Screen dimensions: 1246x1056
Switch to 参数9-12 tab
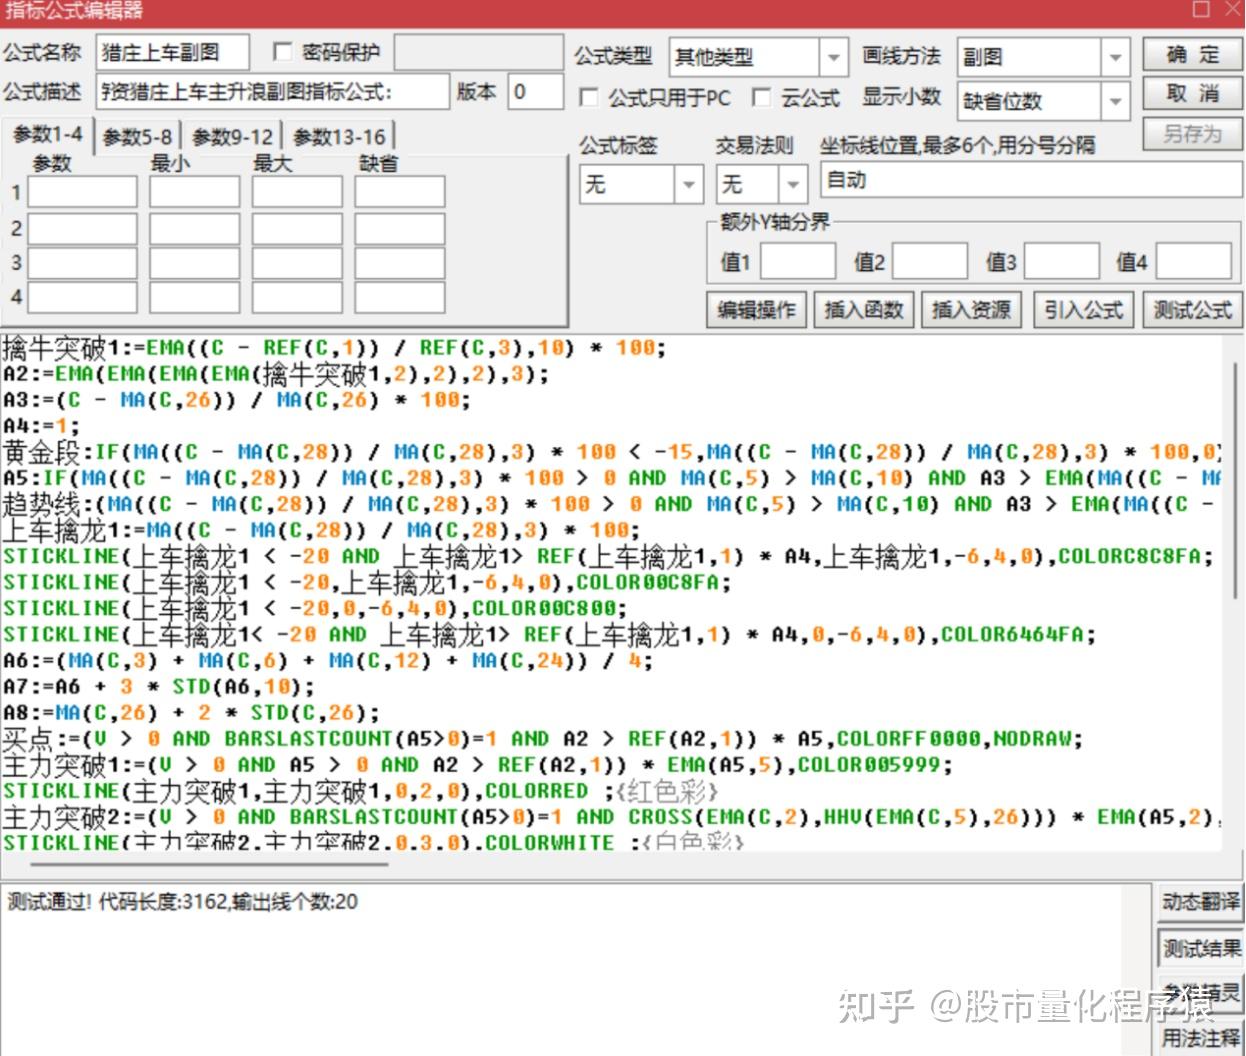coord(232,137)
